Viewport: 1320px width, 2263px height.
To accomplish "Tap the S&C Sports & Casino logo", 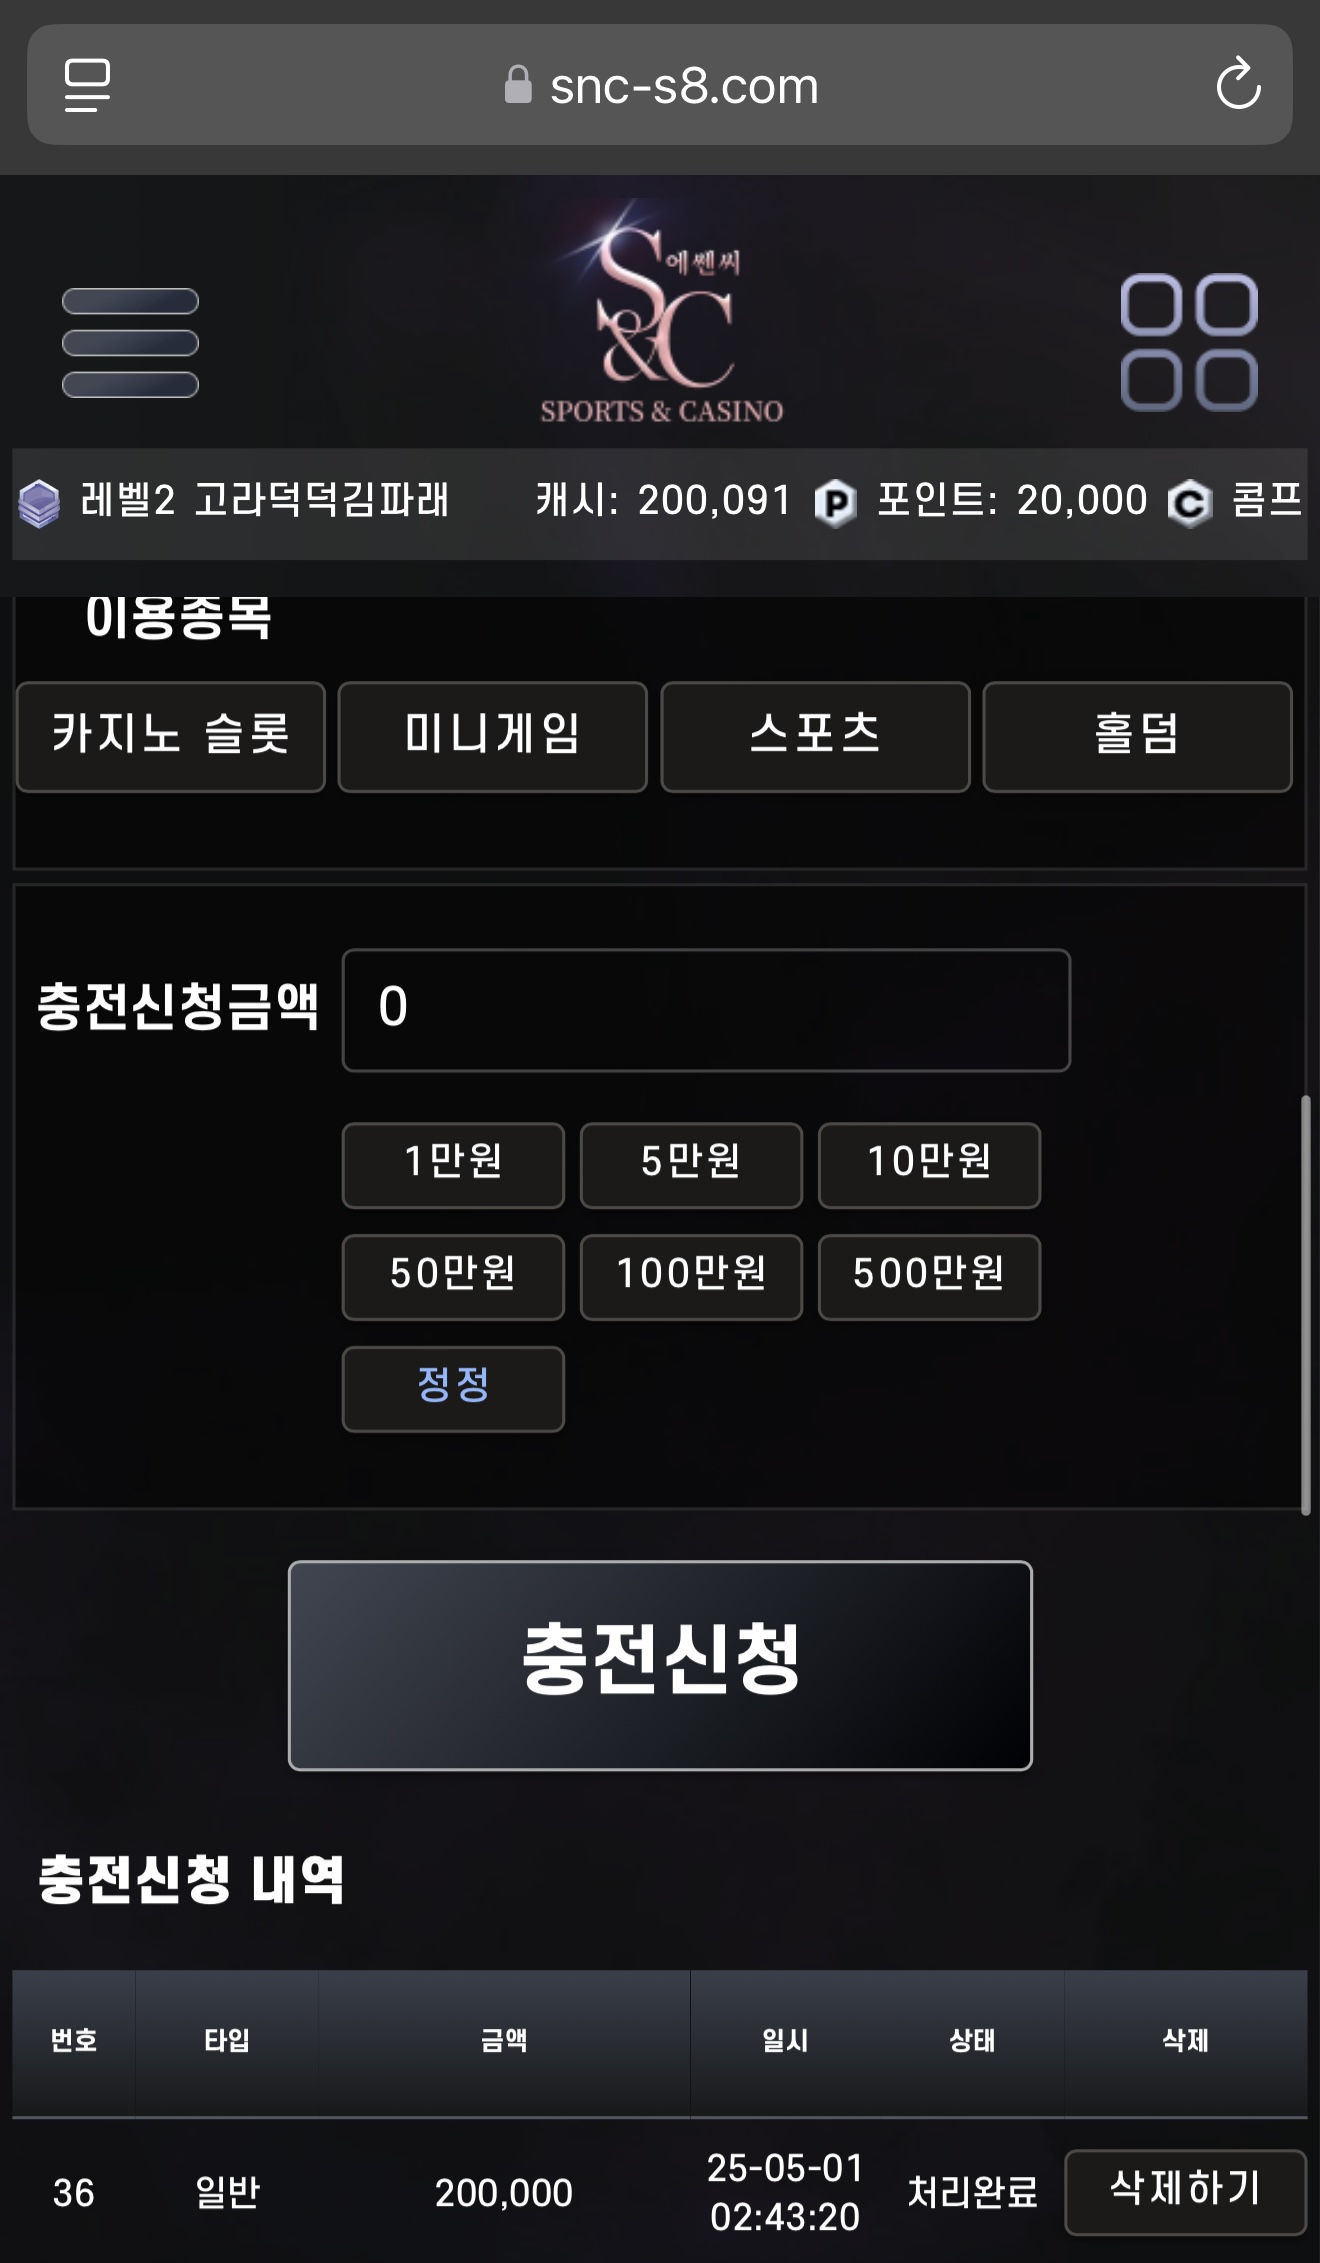I will tap(661, 313).
